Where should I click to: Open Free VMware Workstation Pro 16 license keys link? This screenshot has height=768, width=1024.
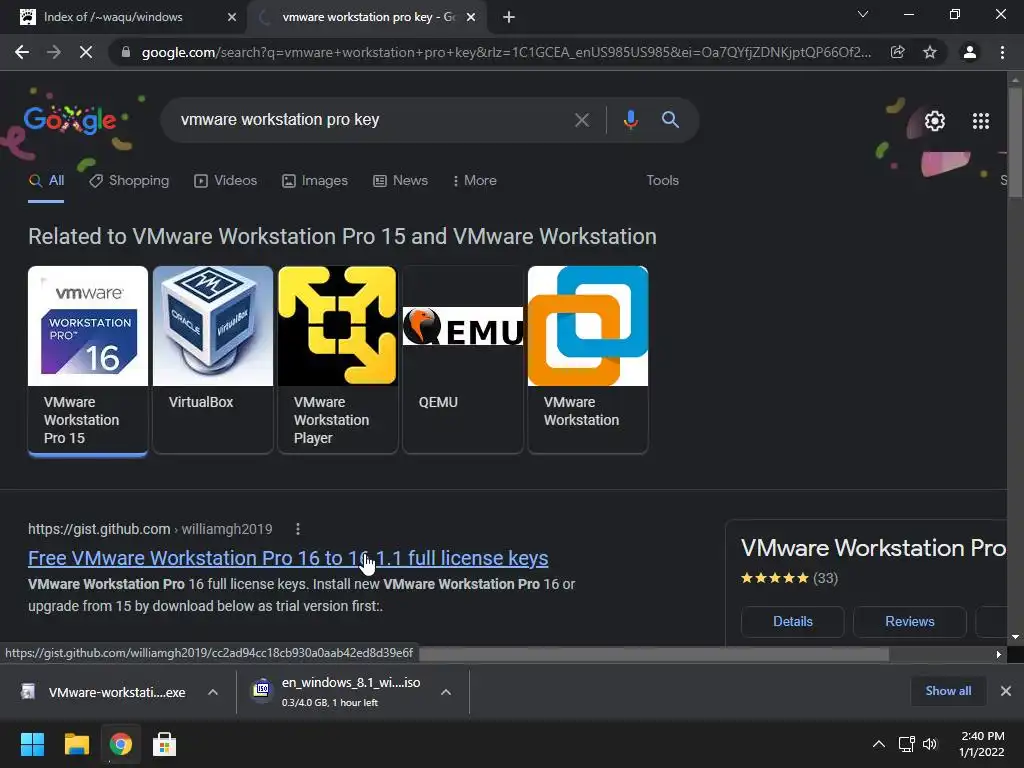click(x=288, y=558)
